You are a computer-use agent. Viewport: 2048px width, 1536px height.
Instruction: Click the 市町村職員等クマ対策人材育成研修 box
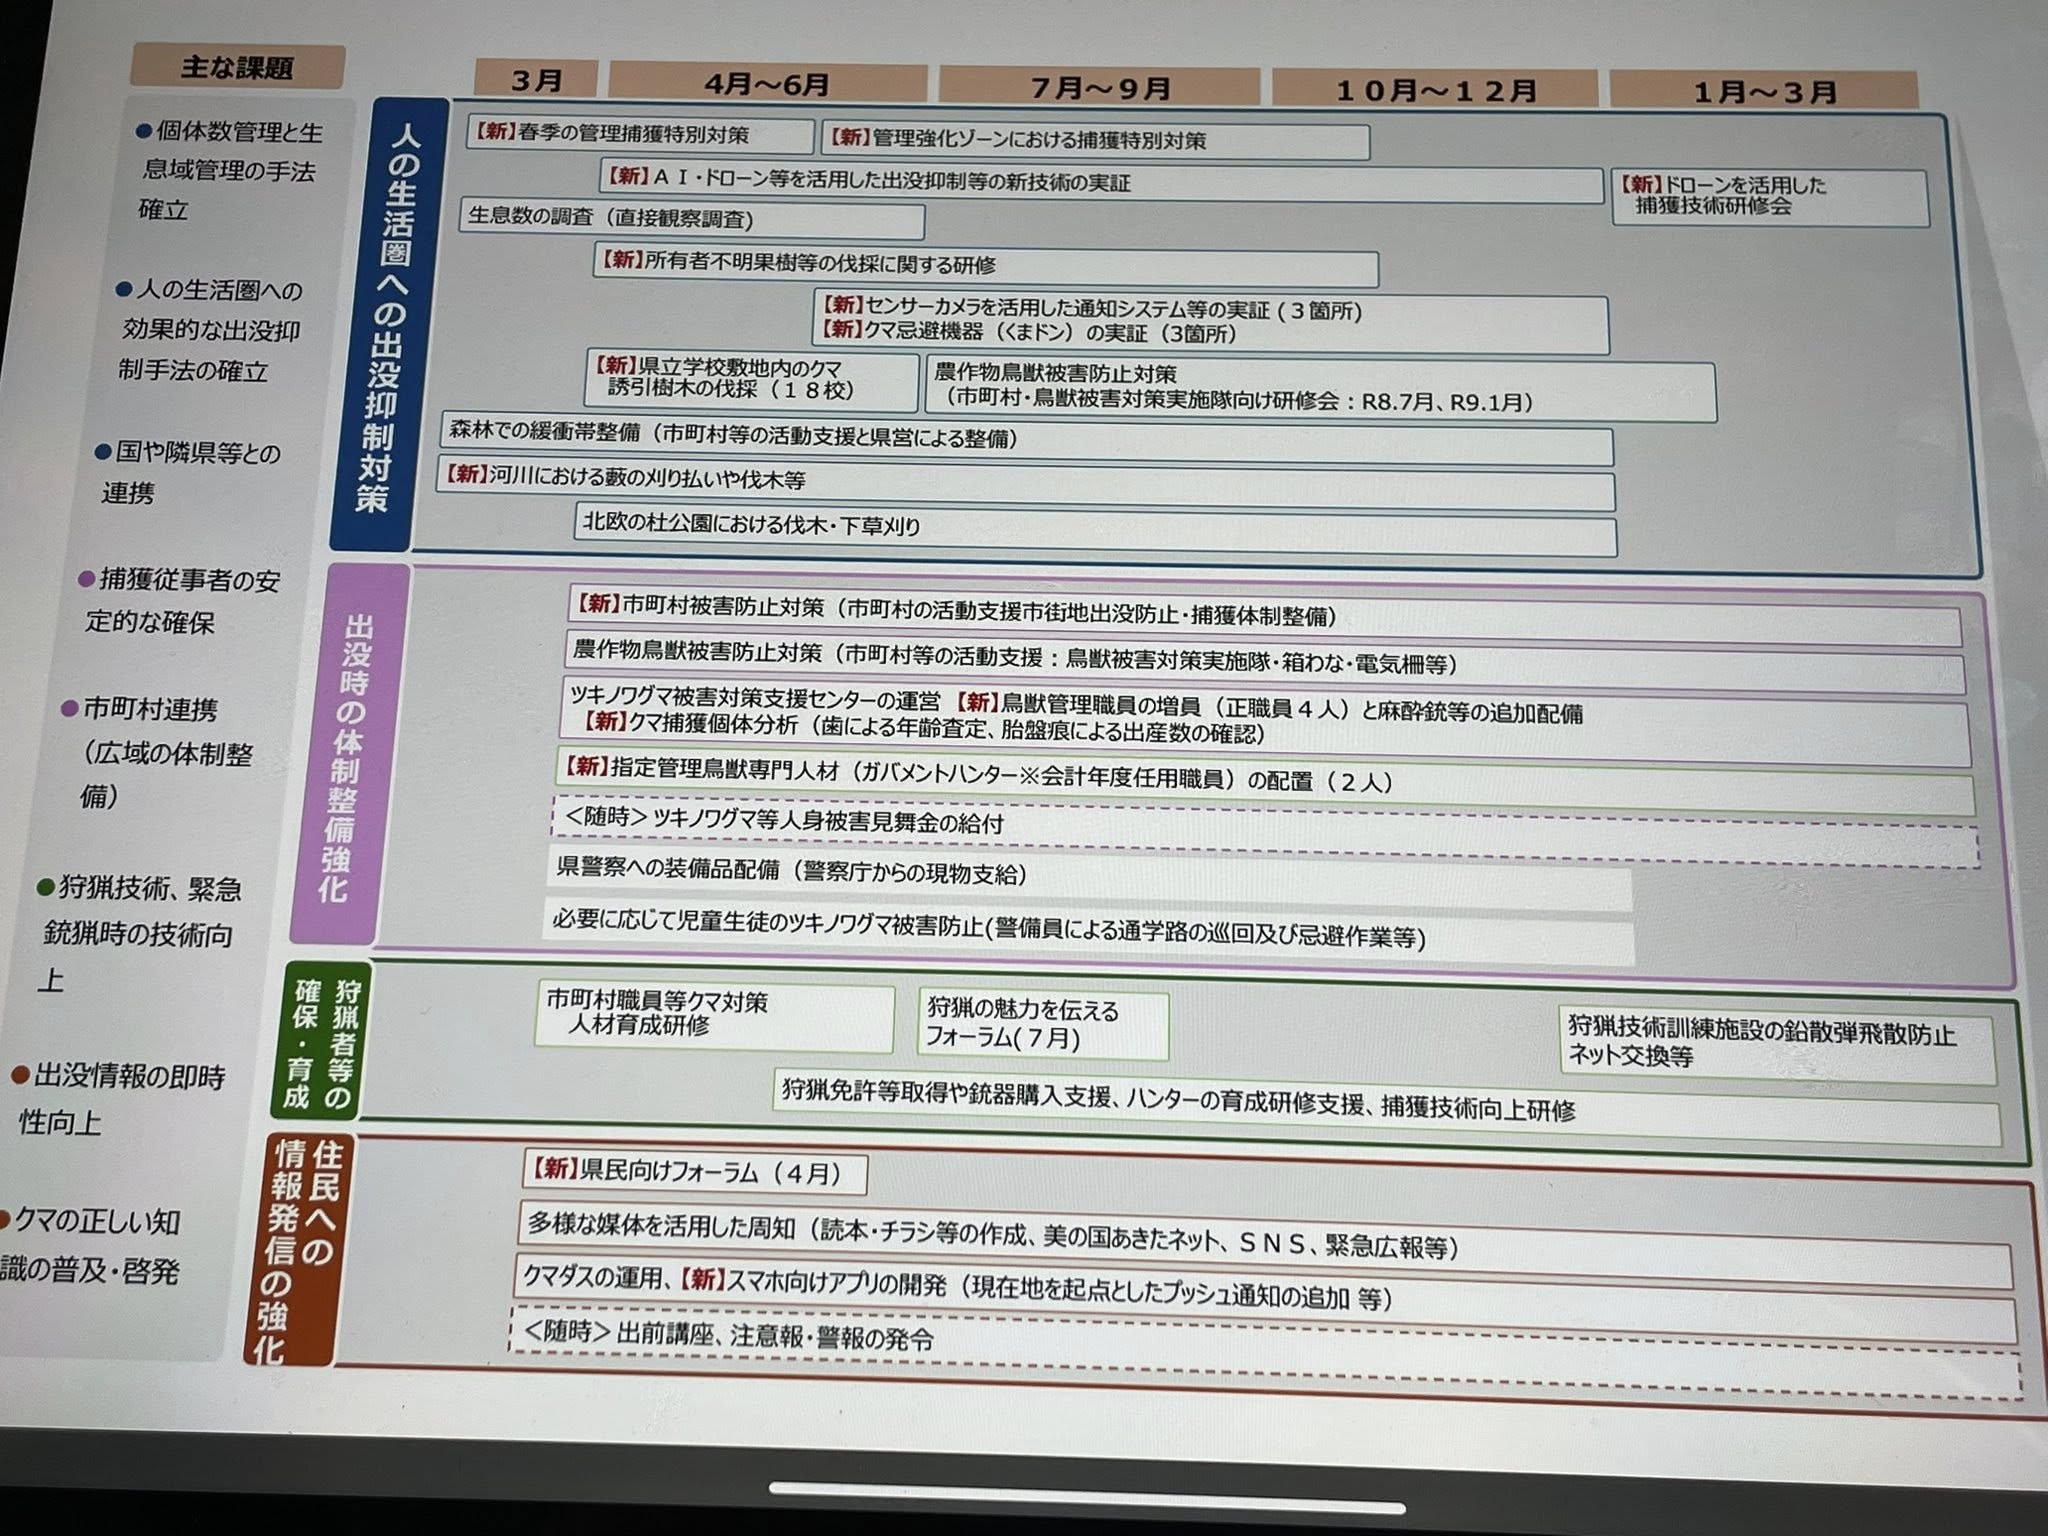[x=713, y=1015]
